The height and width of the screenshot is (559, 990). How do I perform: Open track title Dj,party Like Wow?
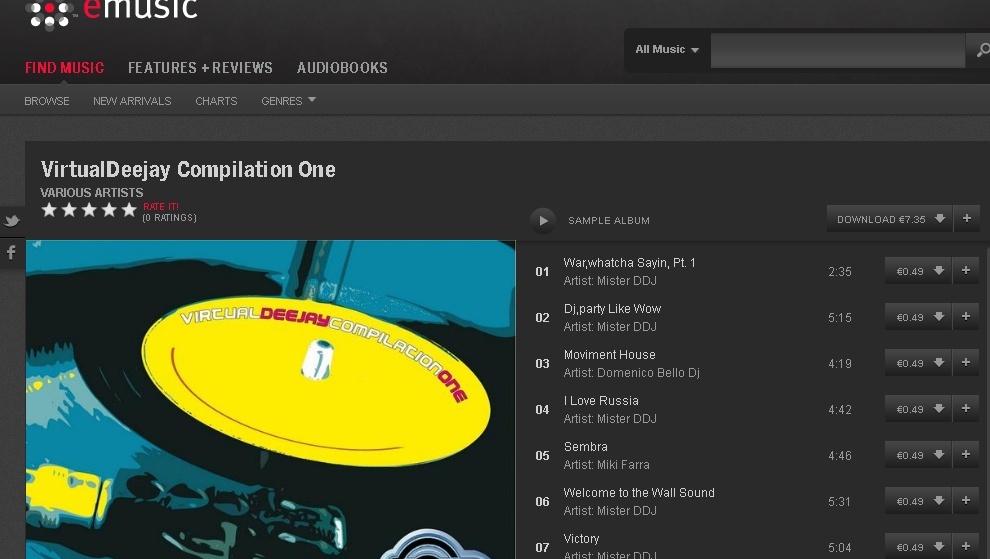[612, 309]
